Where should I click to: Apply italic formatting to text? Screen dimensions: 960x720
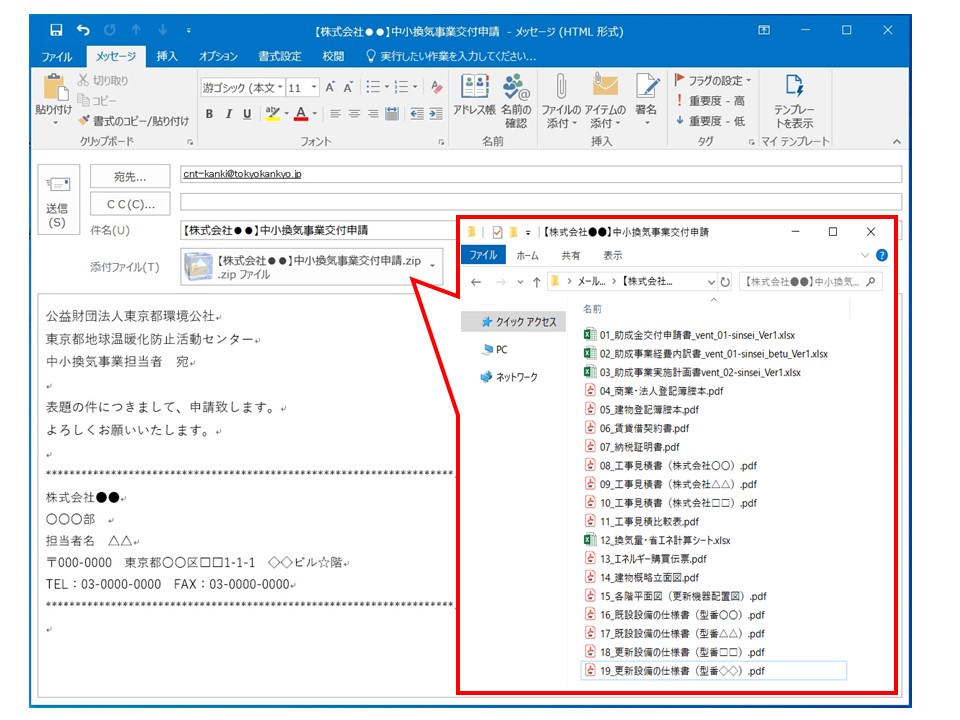pos(228,114)
